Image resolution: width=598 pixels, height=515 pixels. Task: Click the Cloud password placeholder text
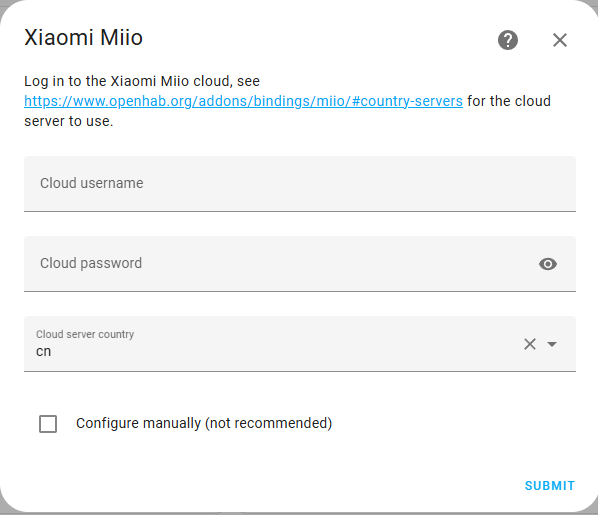(91, 263)
